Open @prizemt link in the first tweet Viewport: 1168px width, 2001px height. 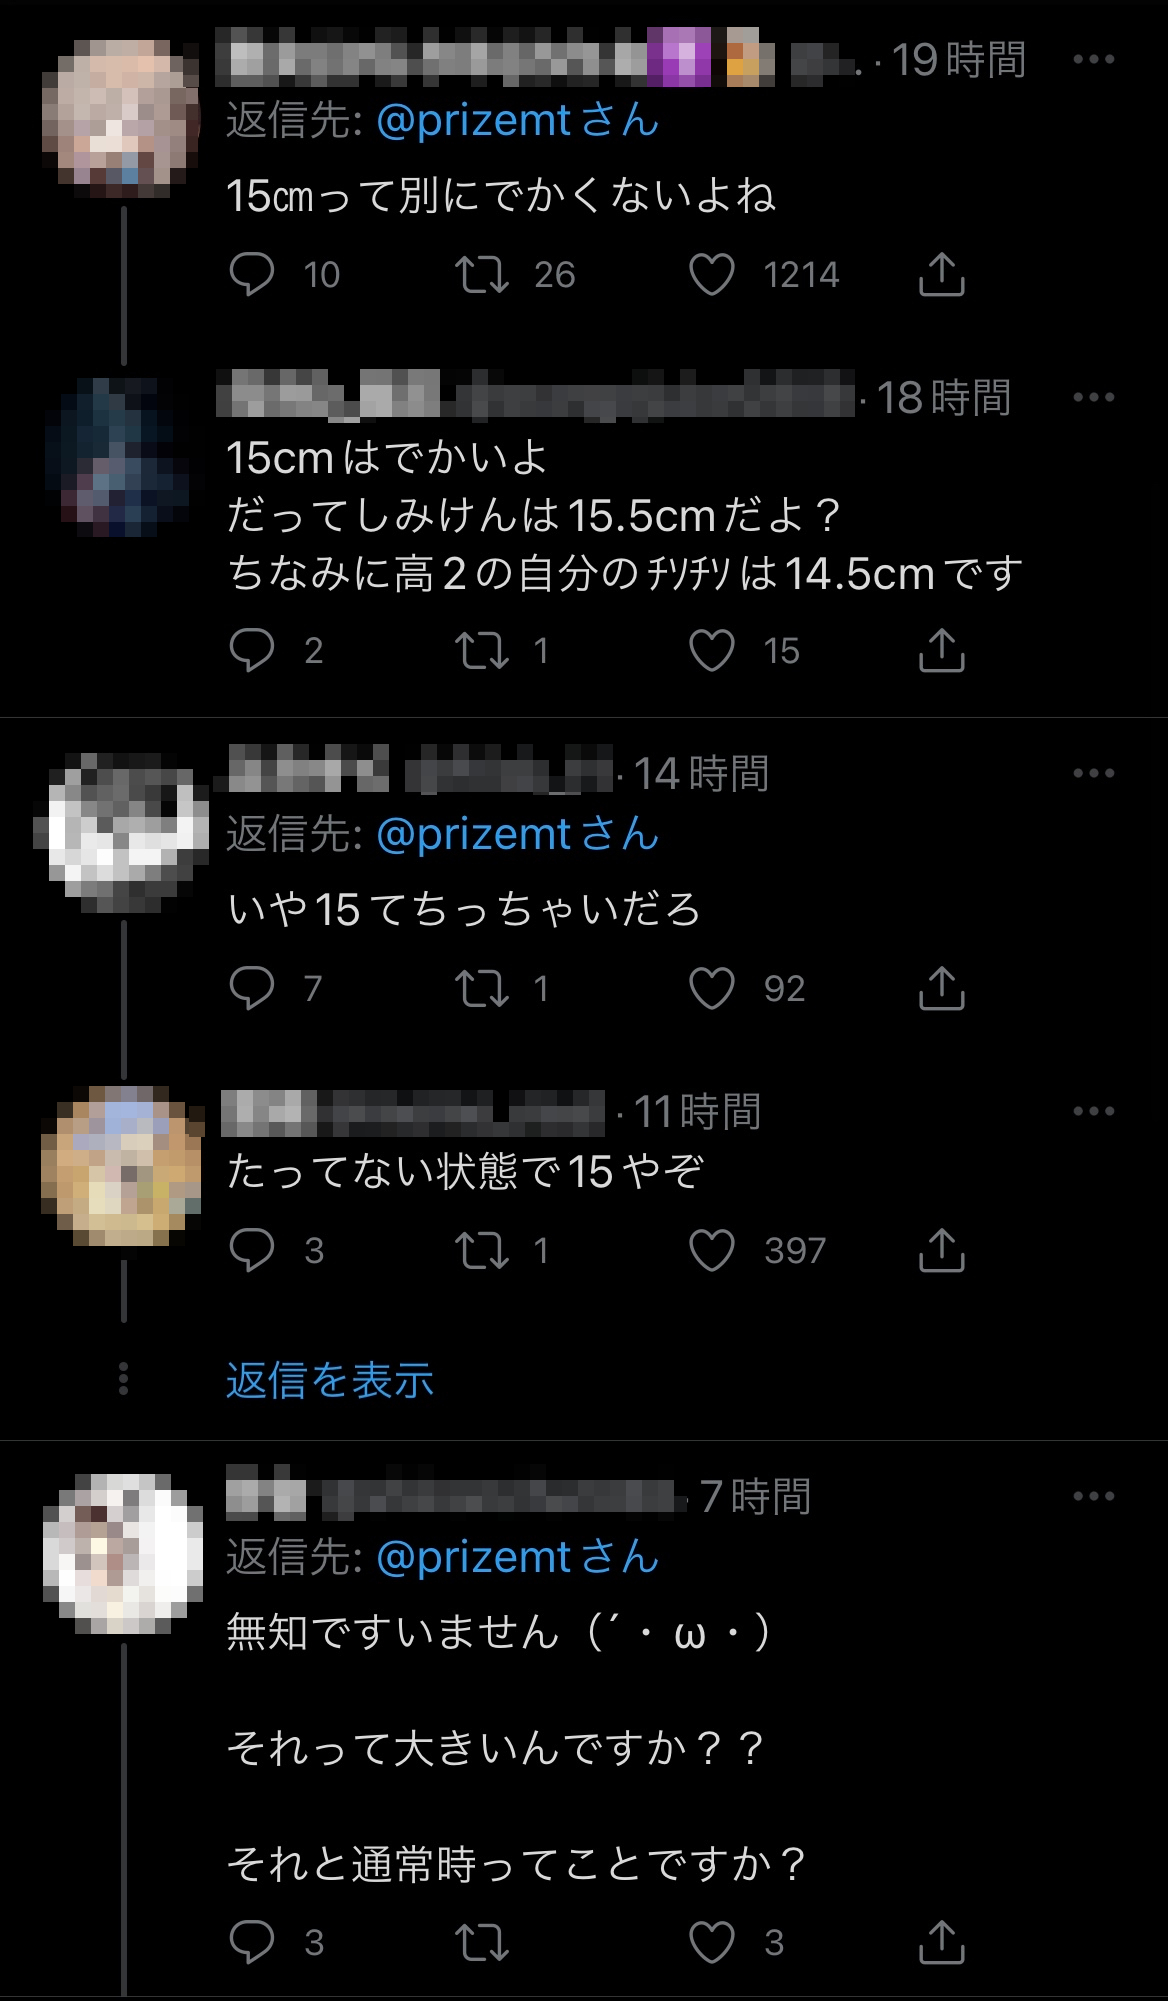(473, 121)
